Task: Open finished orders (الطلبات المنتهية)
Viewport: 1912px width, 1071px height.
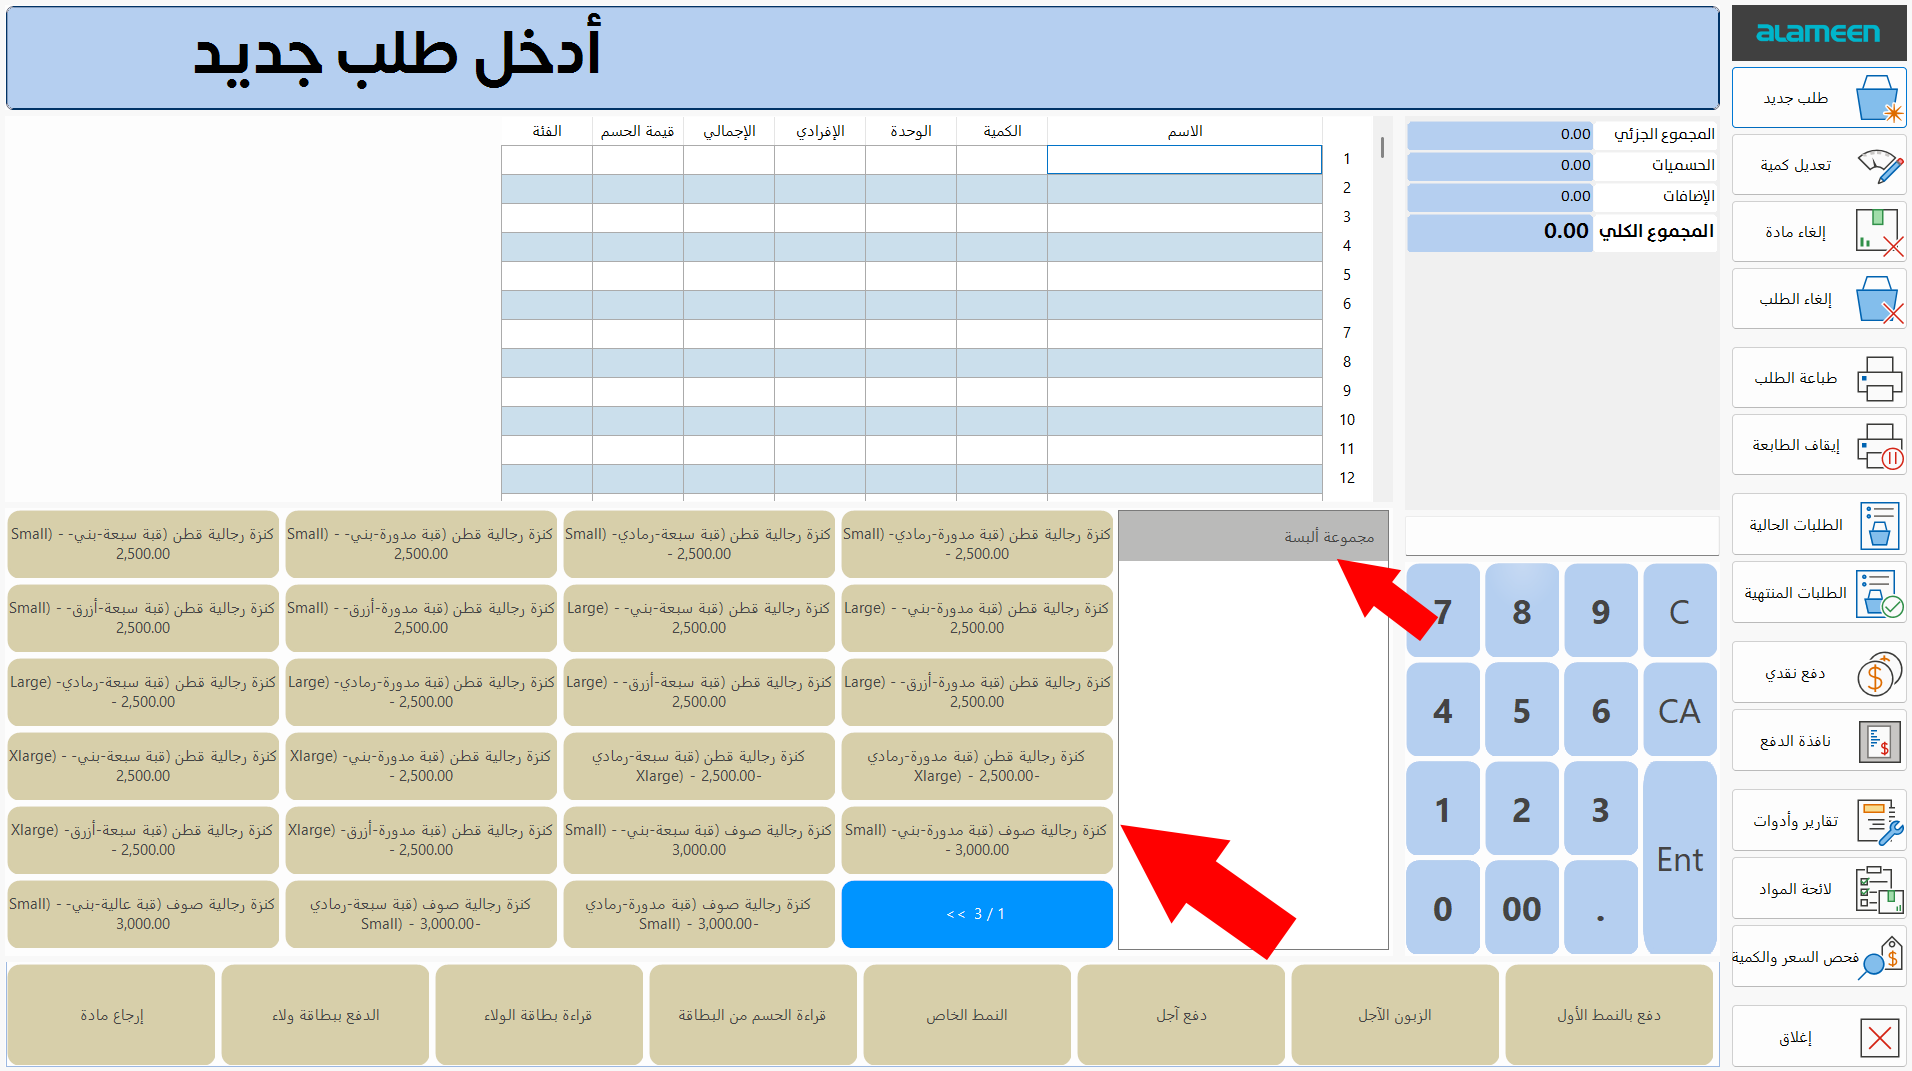Action: 1817,592
